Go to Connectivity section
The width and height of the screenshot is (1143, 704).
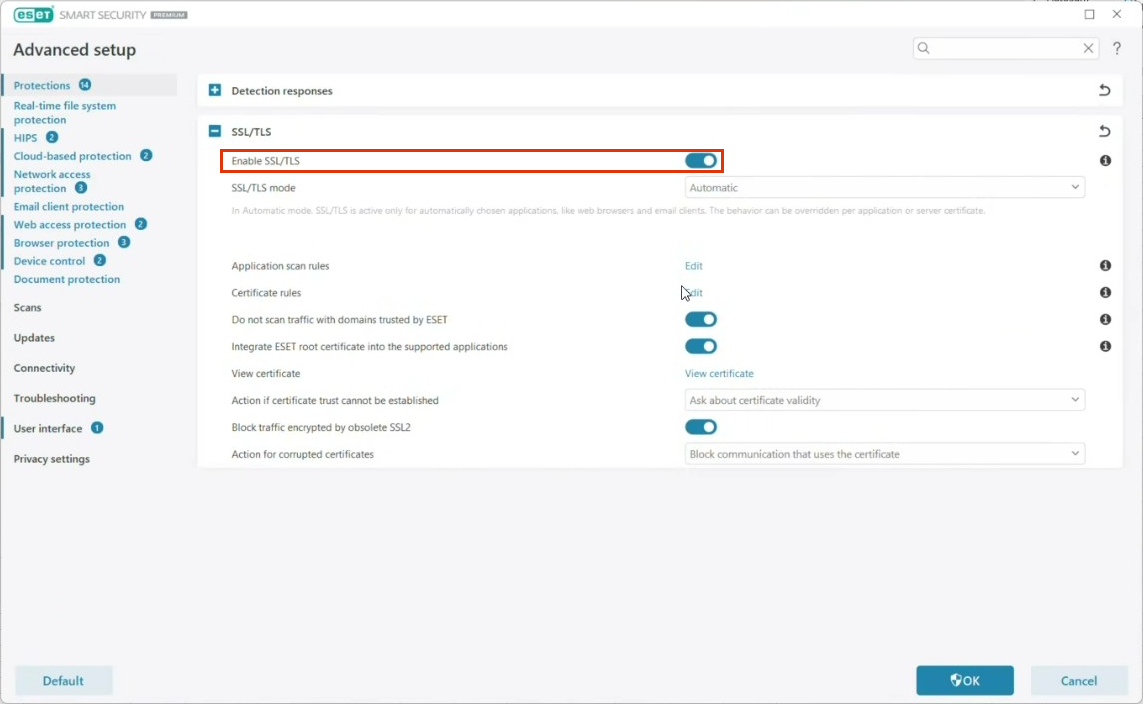[44, 368]
